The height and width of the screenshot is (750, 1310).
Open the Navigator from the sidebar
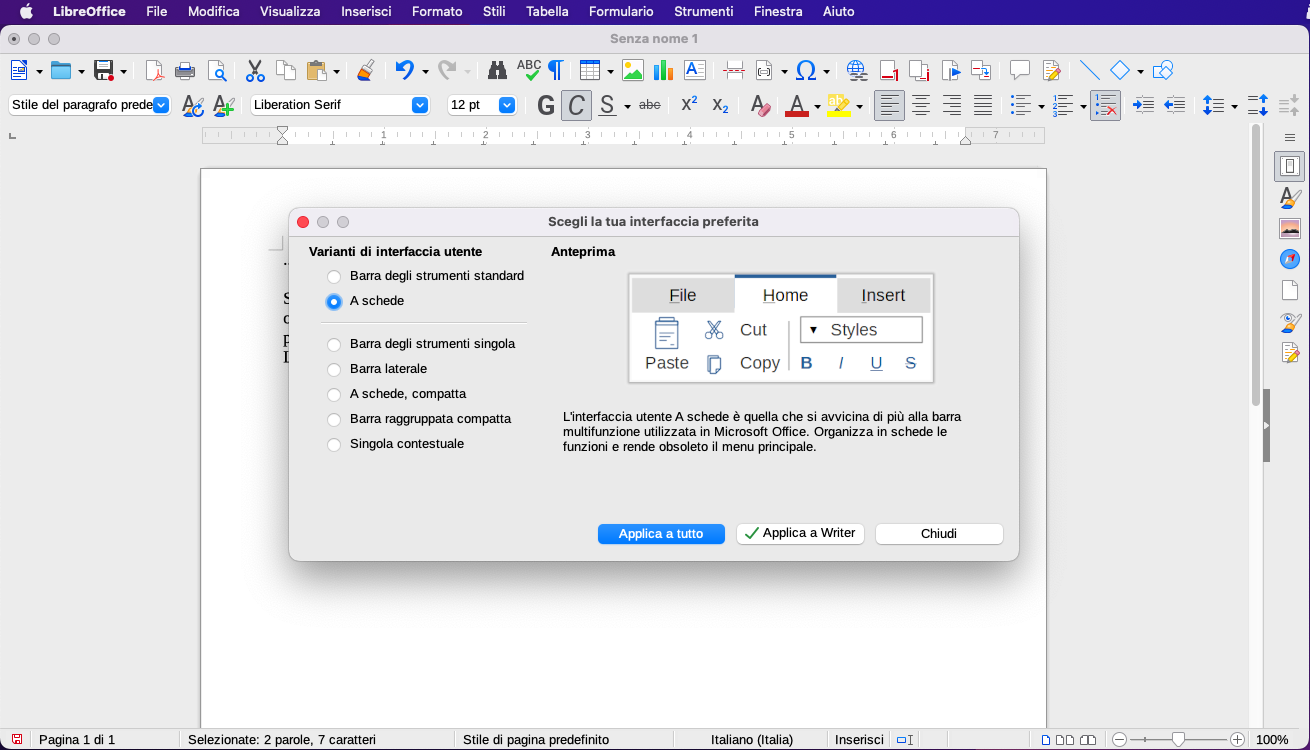1290,259
